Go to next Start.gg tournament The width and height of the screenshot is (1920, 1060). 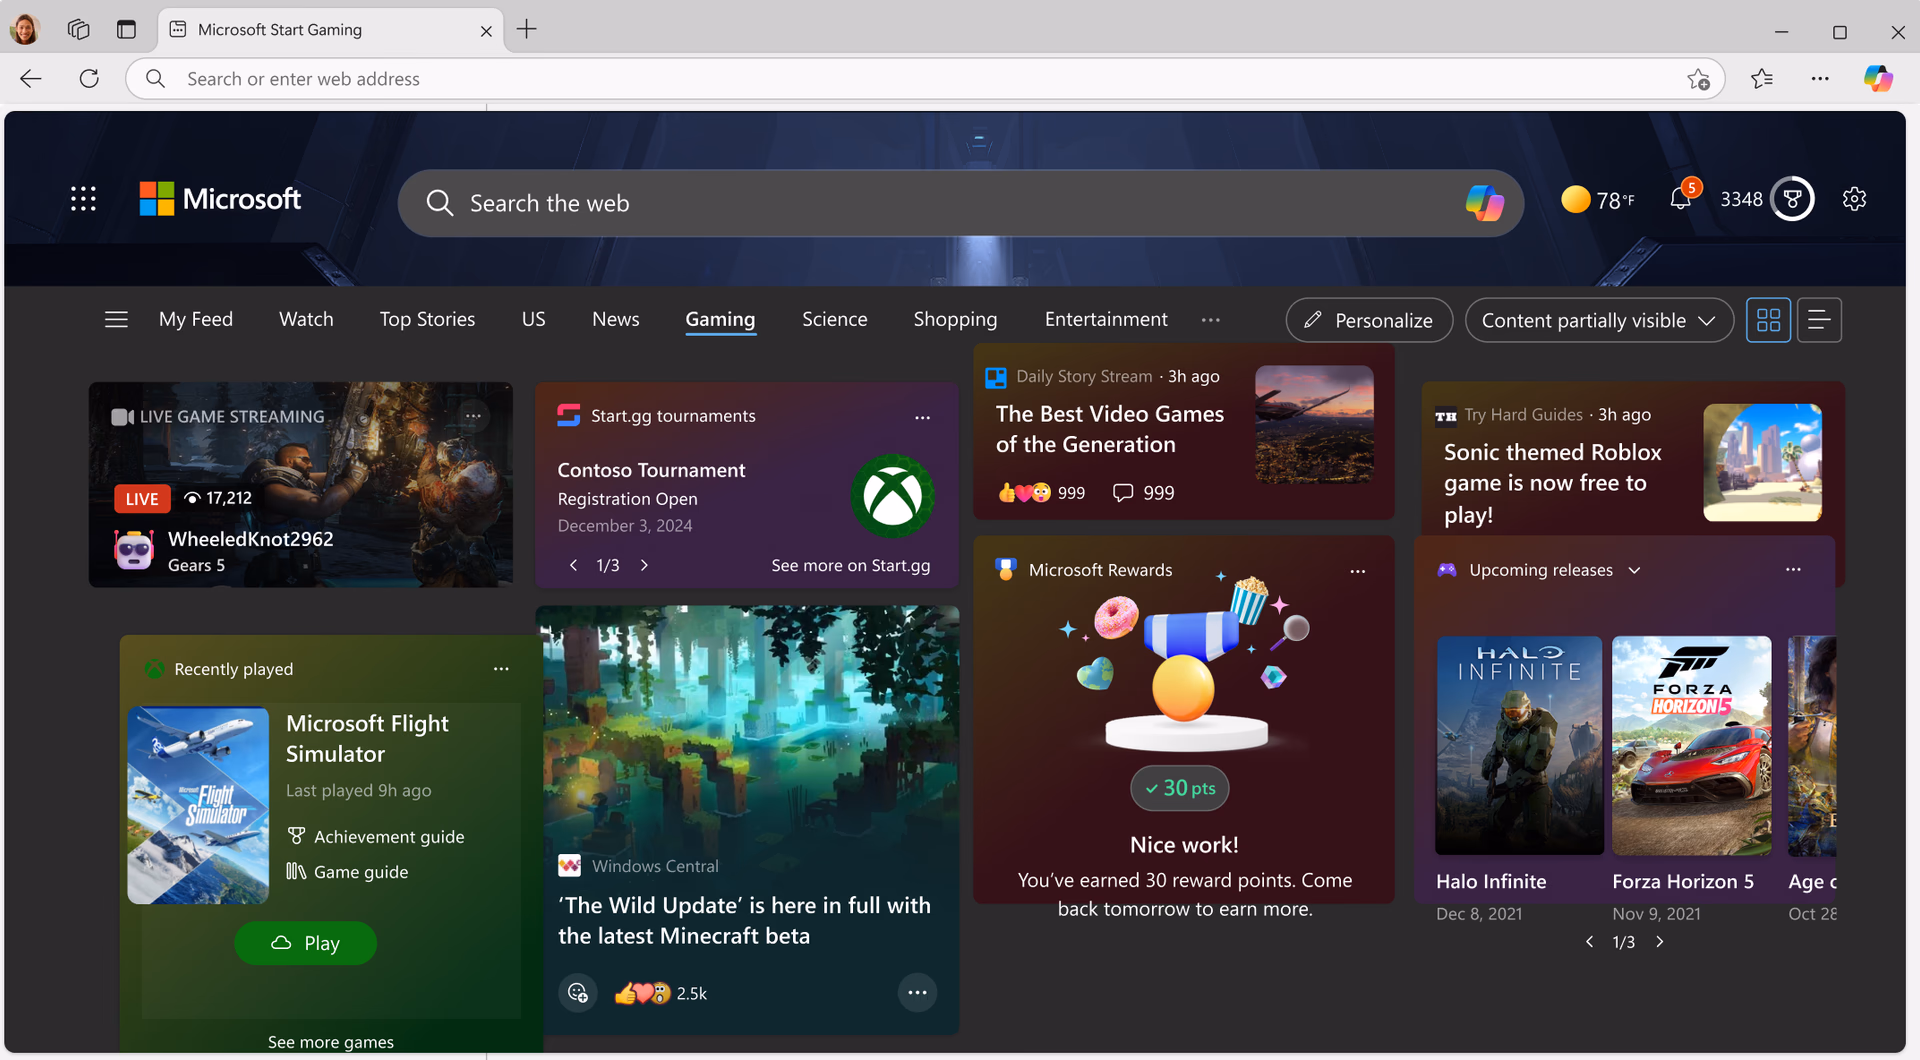tap(645, 566)
